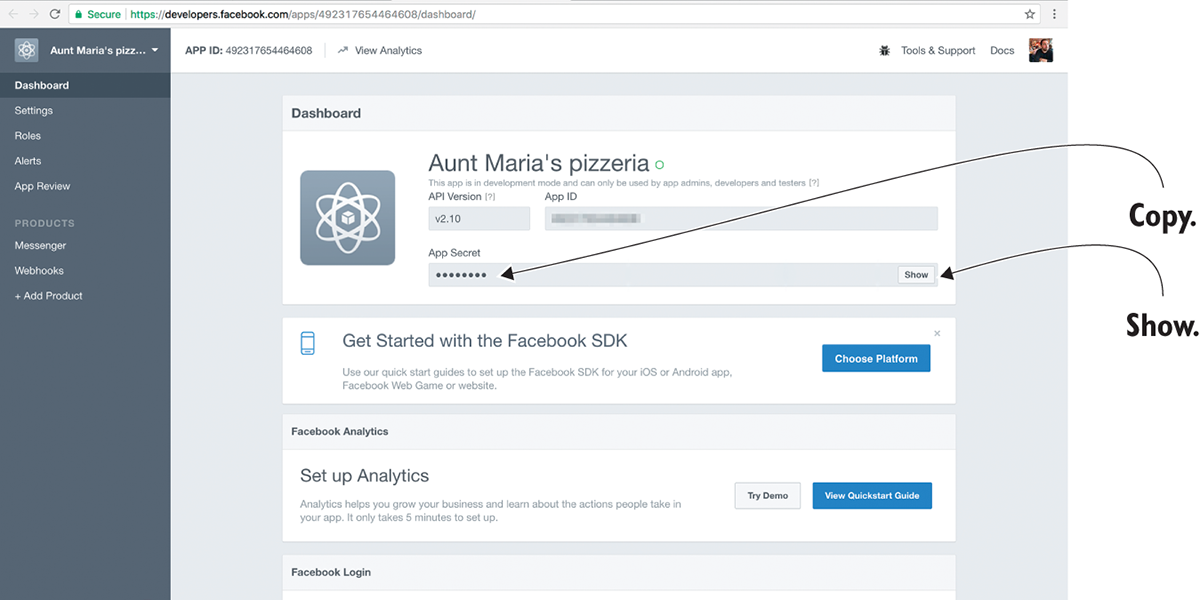Bookmark page with star icon

pyautogui.click(x=1030, y=15)
